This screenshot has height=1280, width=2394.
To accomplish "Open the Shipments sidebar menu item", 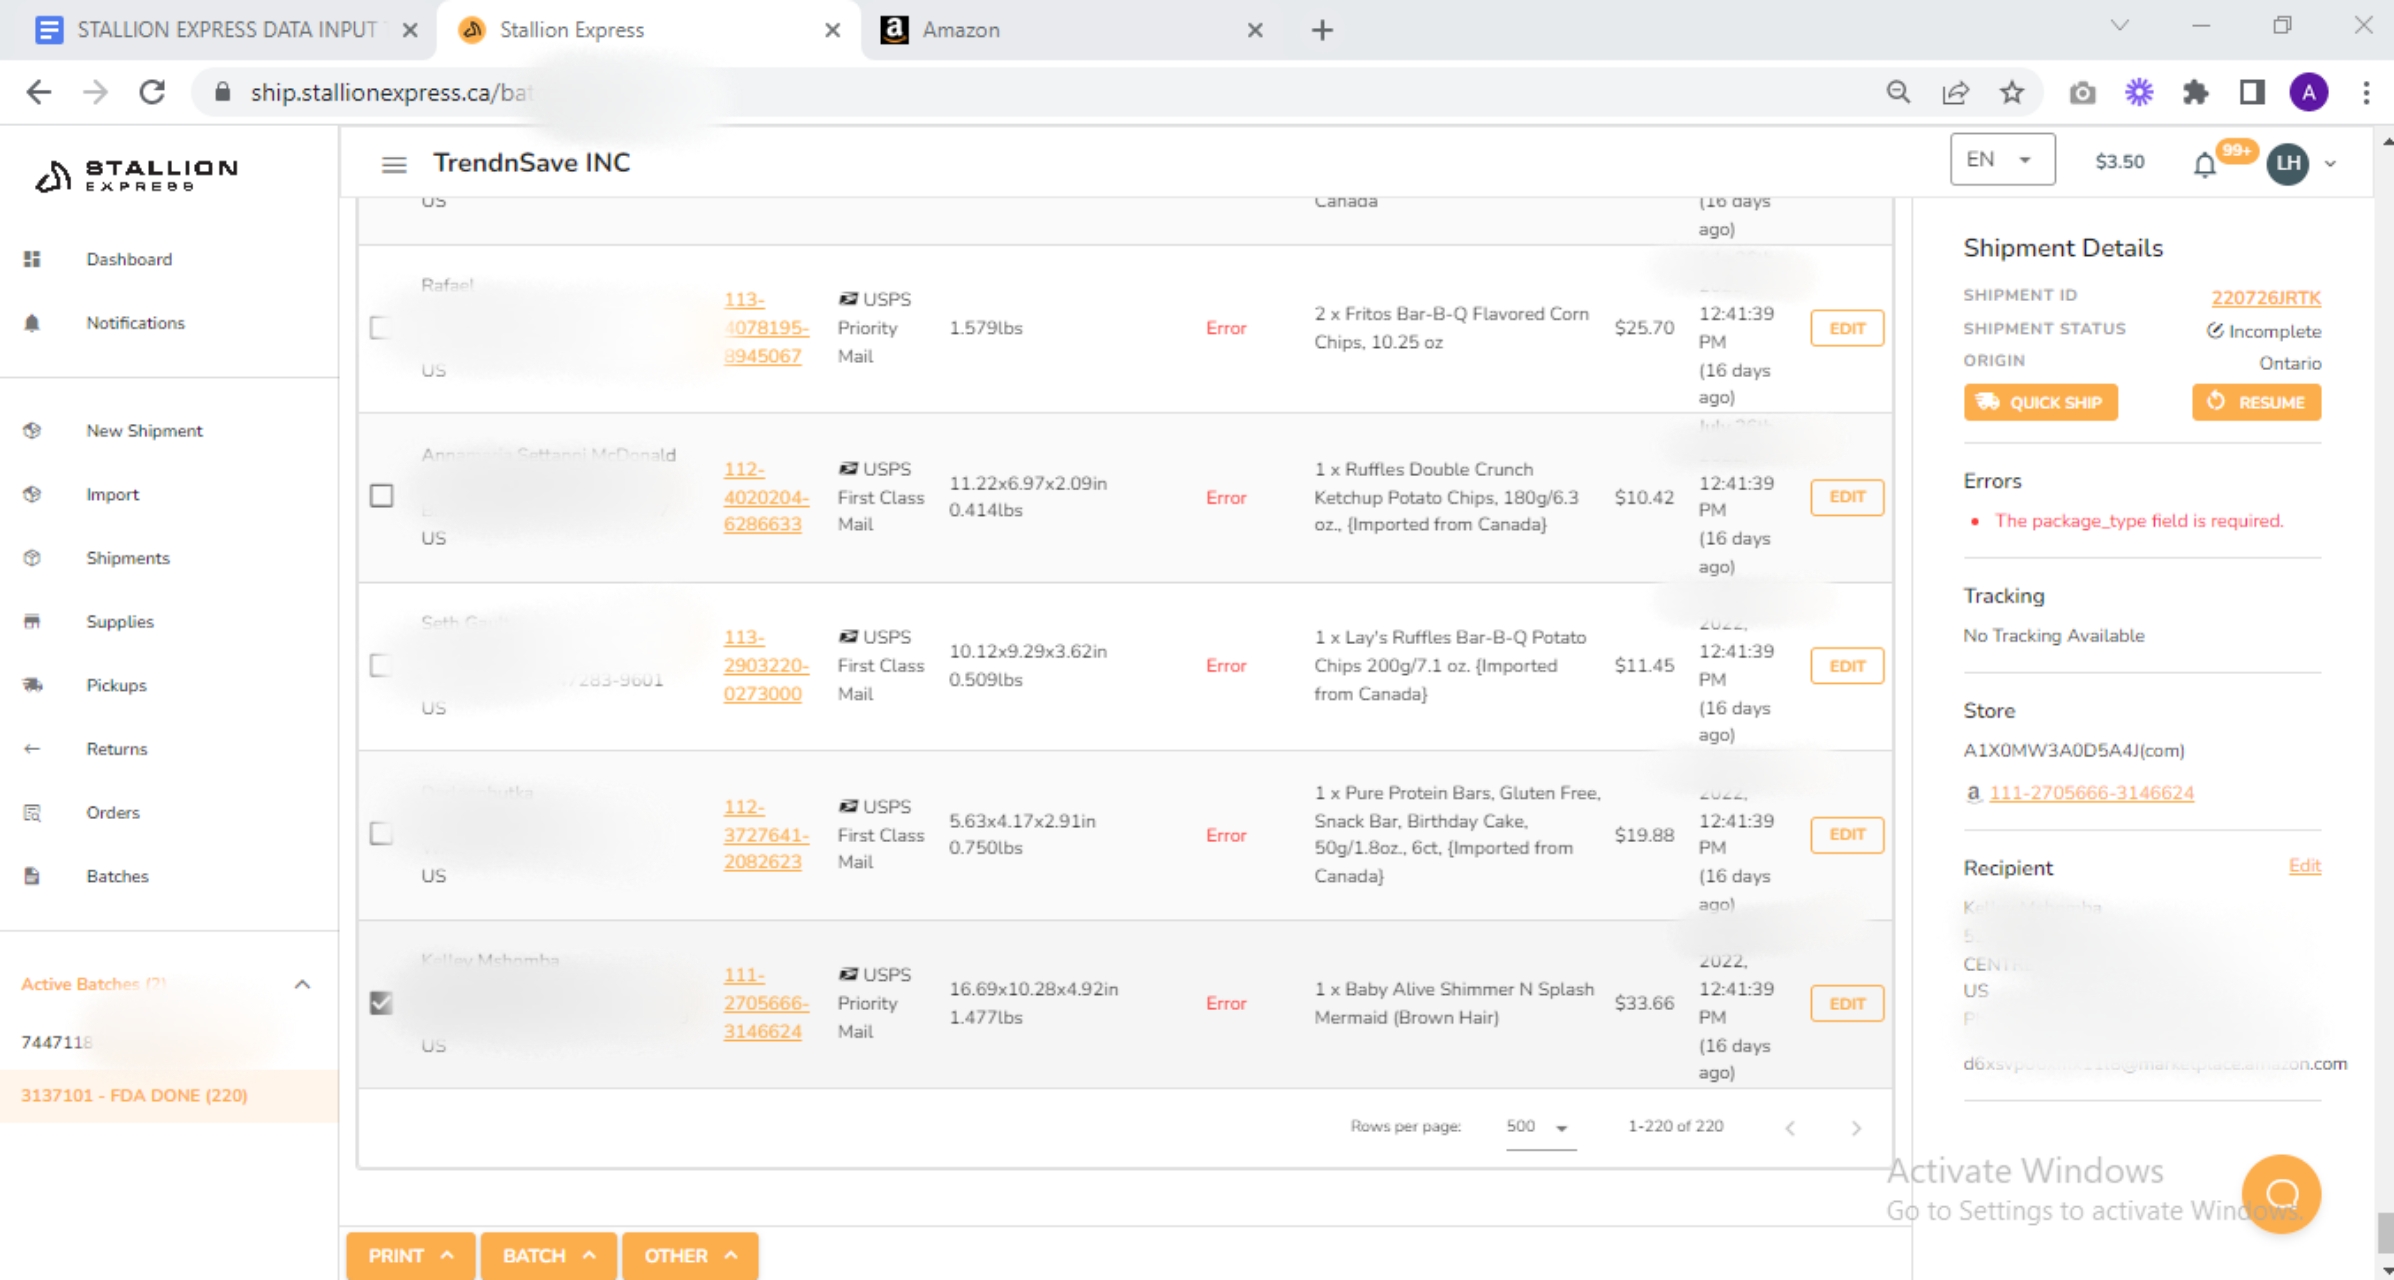I will [x=127, y=558].
